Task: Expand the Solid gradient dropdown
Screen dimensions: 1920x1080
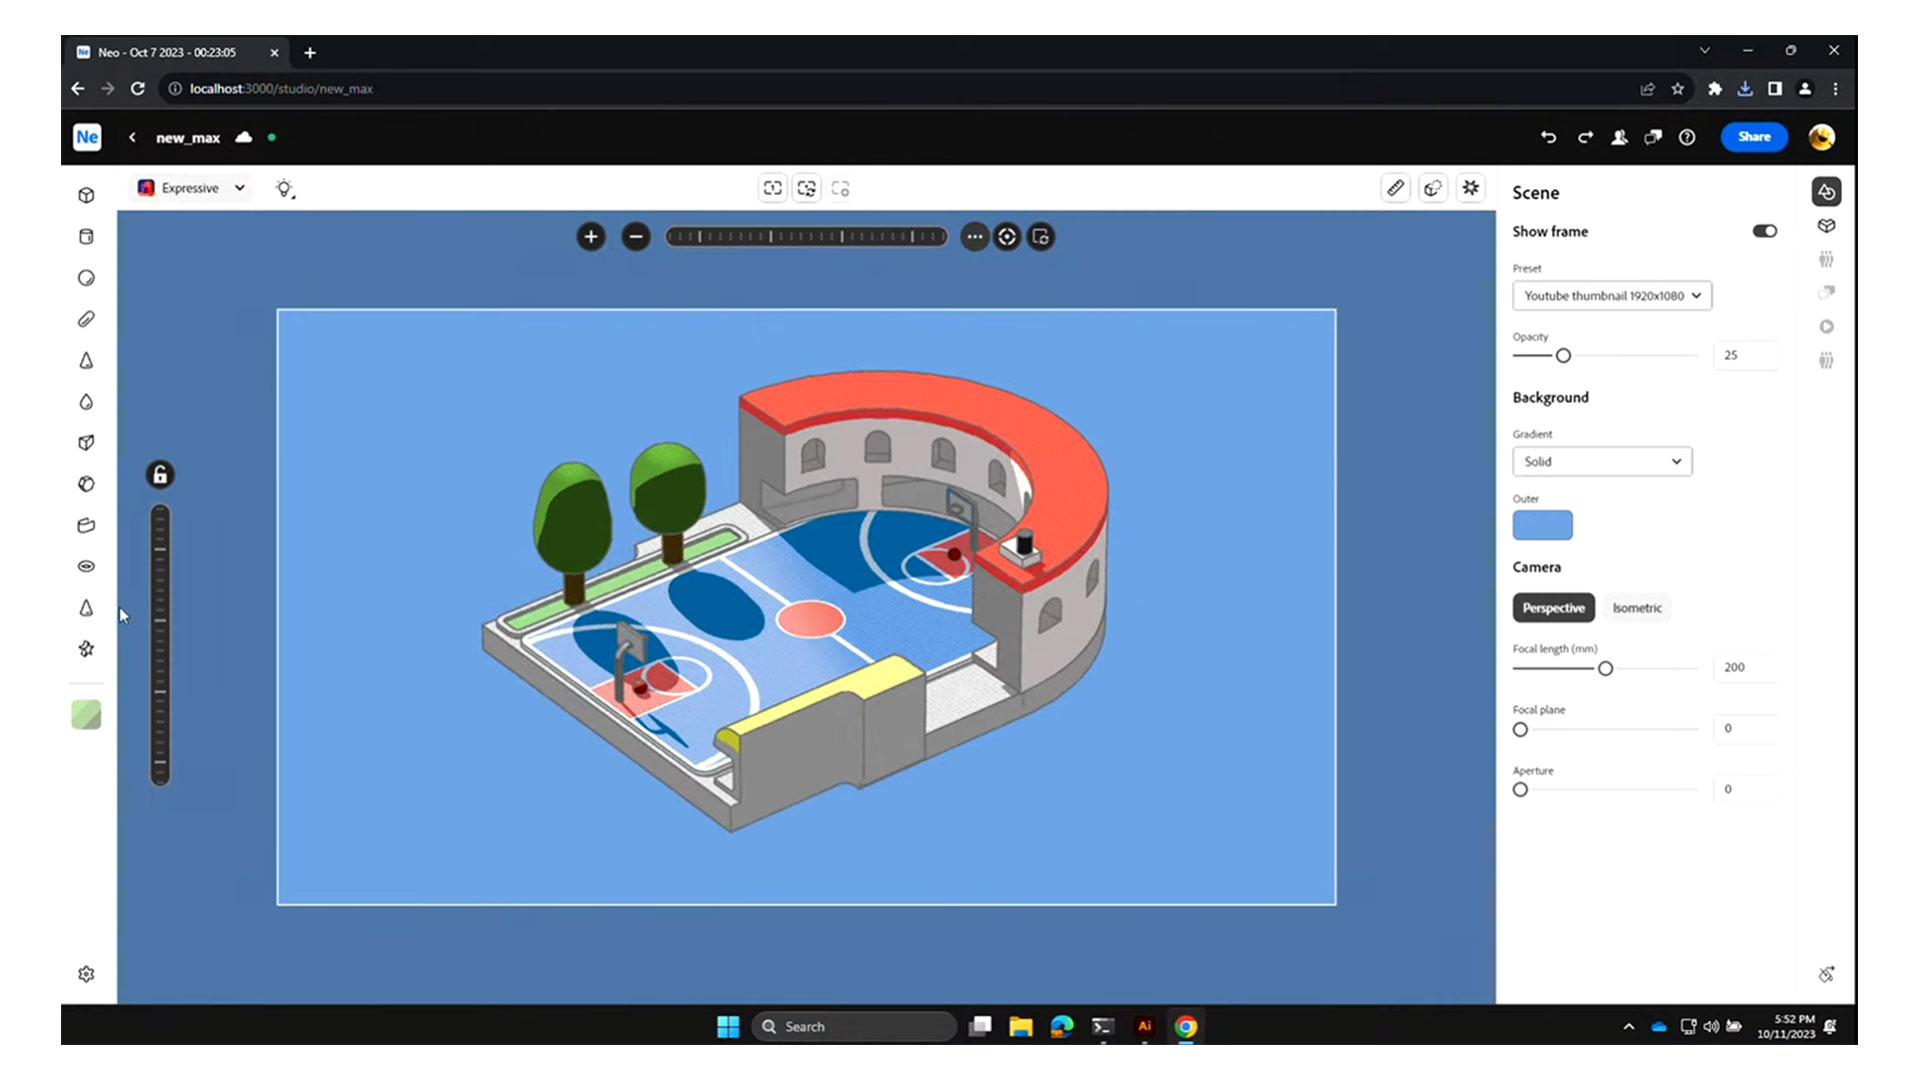Action: pyautogui.click(x=1602, y=461)
